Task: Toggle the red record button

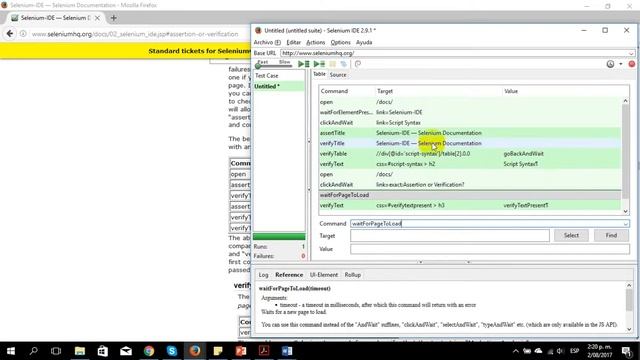Action: click(x=631, y=64)
